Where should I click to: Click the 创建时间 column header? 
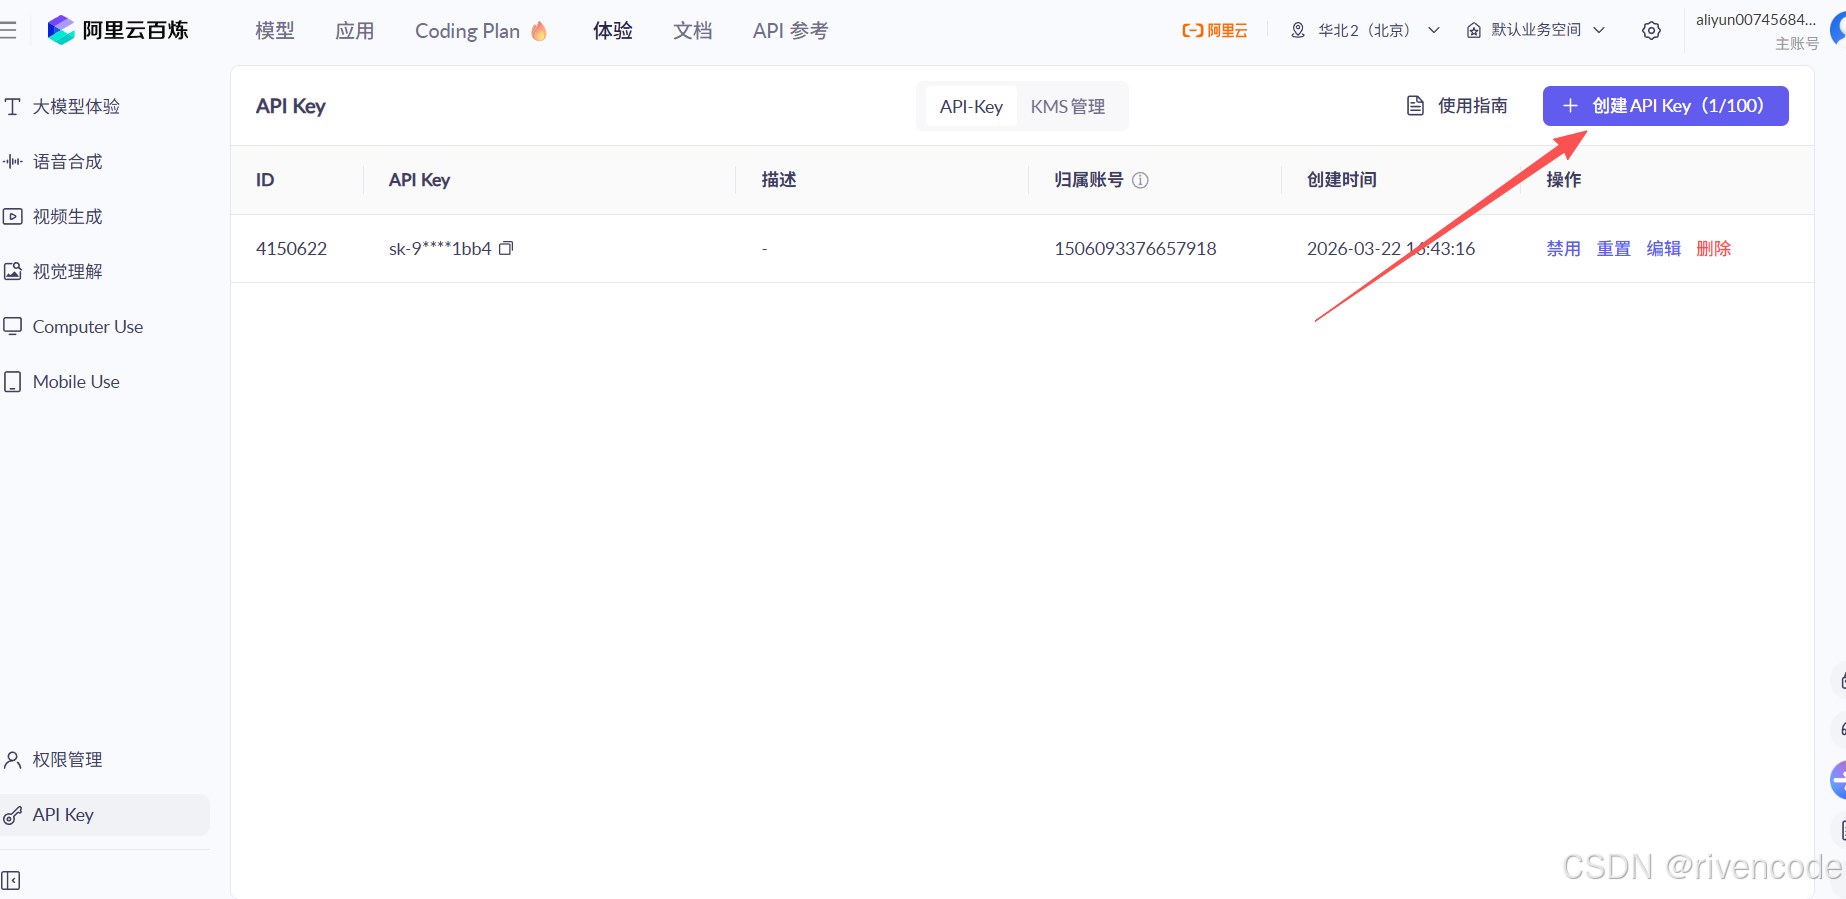pyautogui.click(x=1342, y=180)
